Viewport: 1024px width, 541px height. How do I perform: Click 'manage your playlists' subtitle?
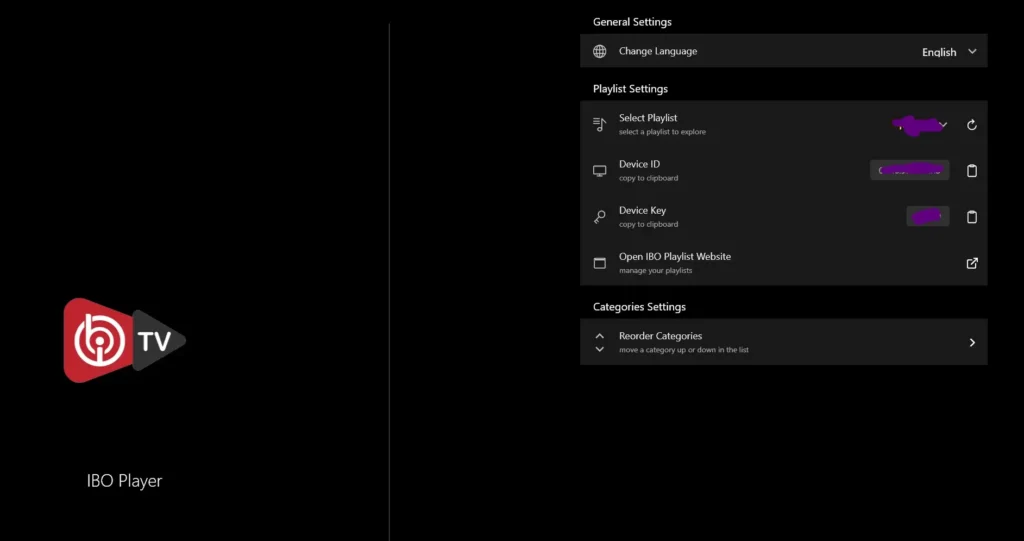tap(656, 270)
